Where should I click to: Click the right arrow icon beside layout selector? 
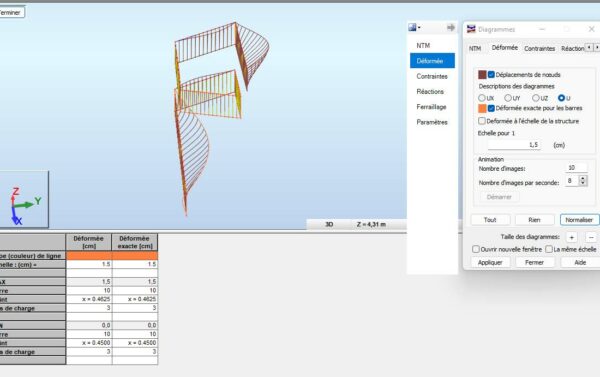(451, 27)
